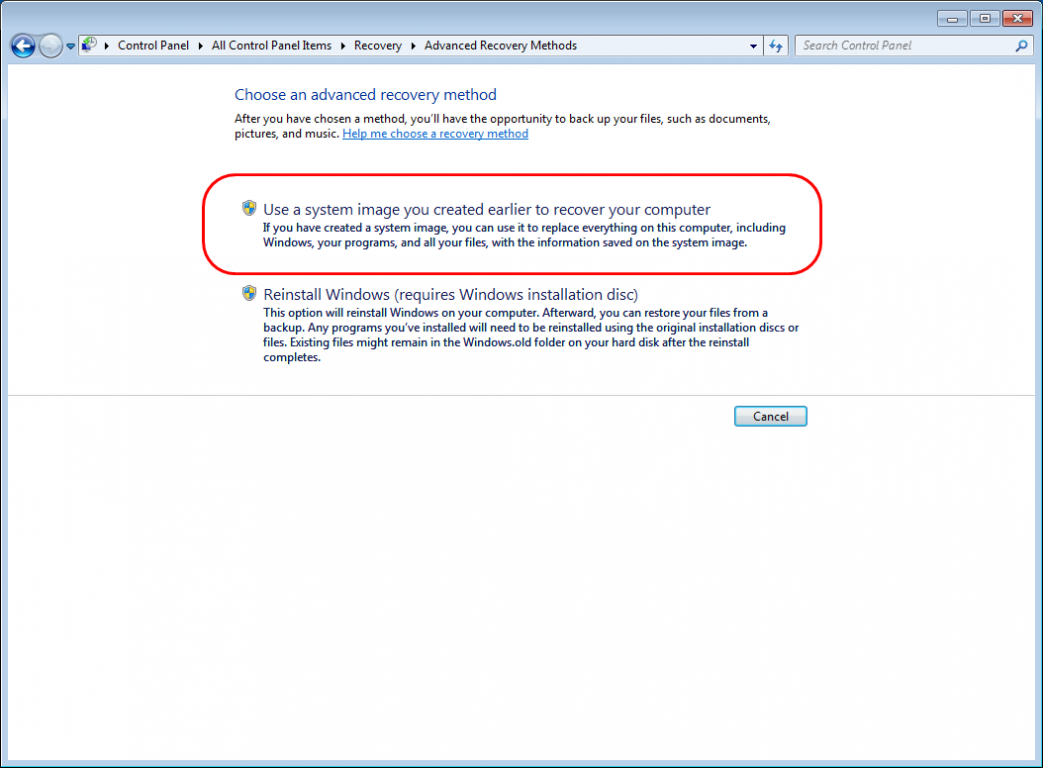Image resolution: width=1043 pixels, height=768 pixels.
Task: Choose Reinstall Windows option
Action: [450, 295]
